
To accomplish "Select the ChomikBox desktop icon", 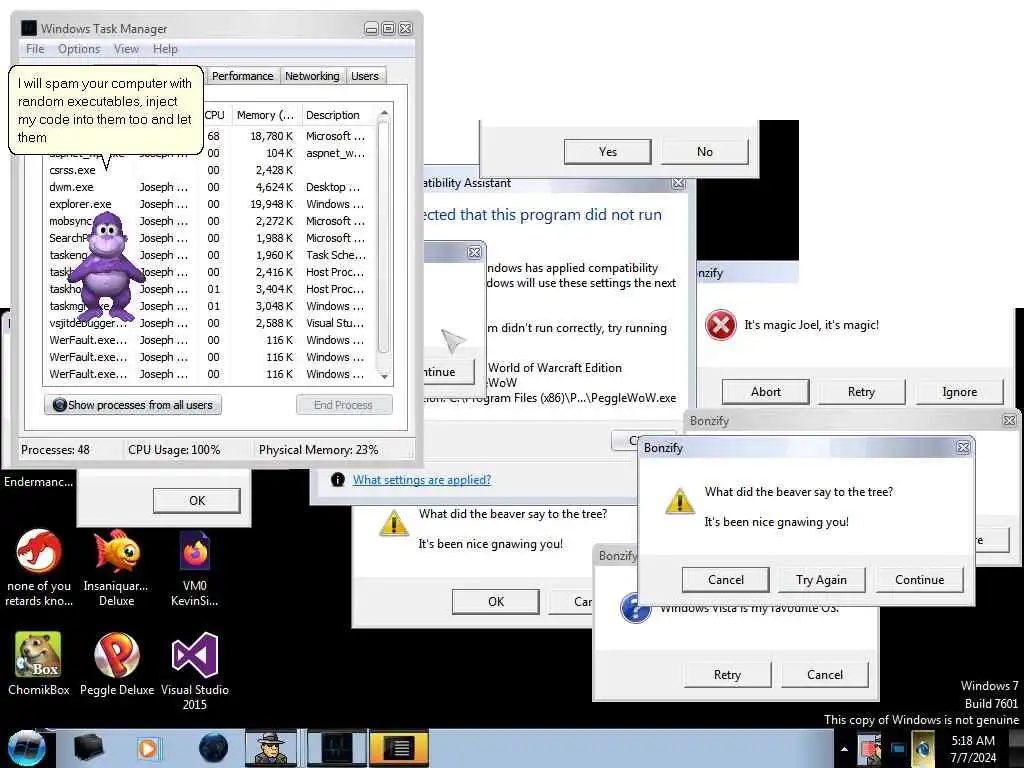I will pos(39,664).
